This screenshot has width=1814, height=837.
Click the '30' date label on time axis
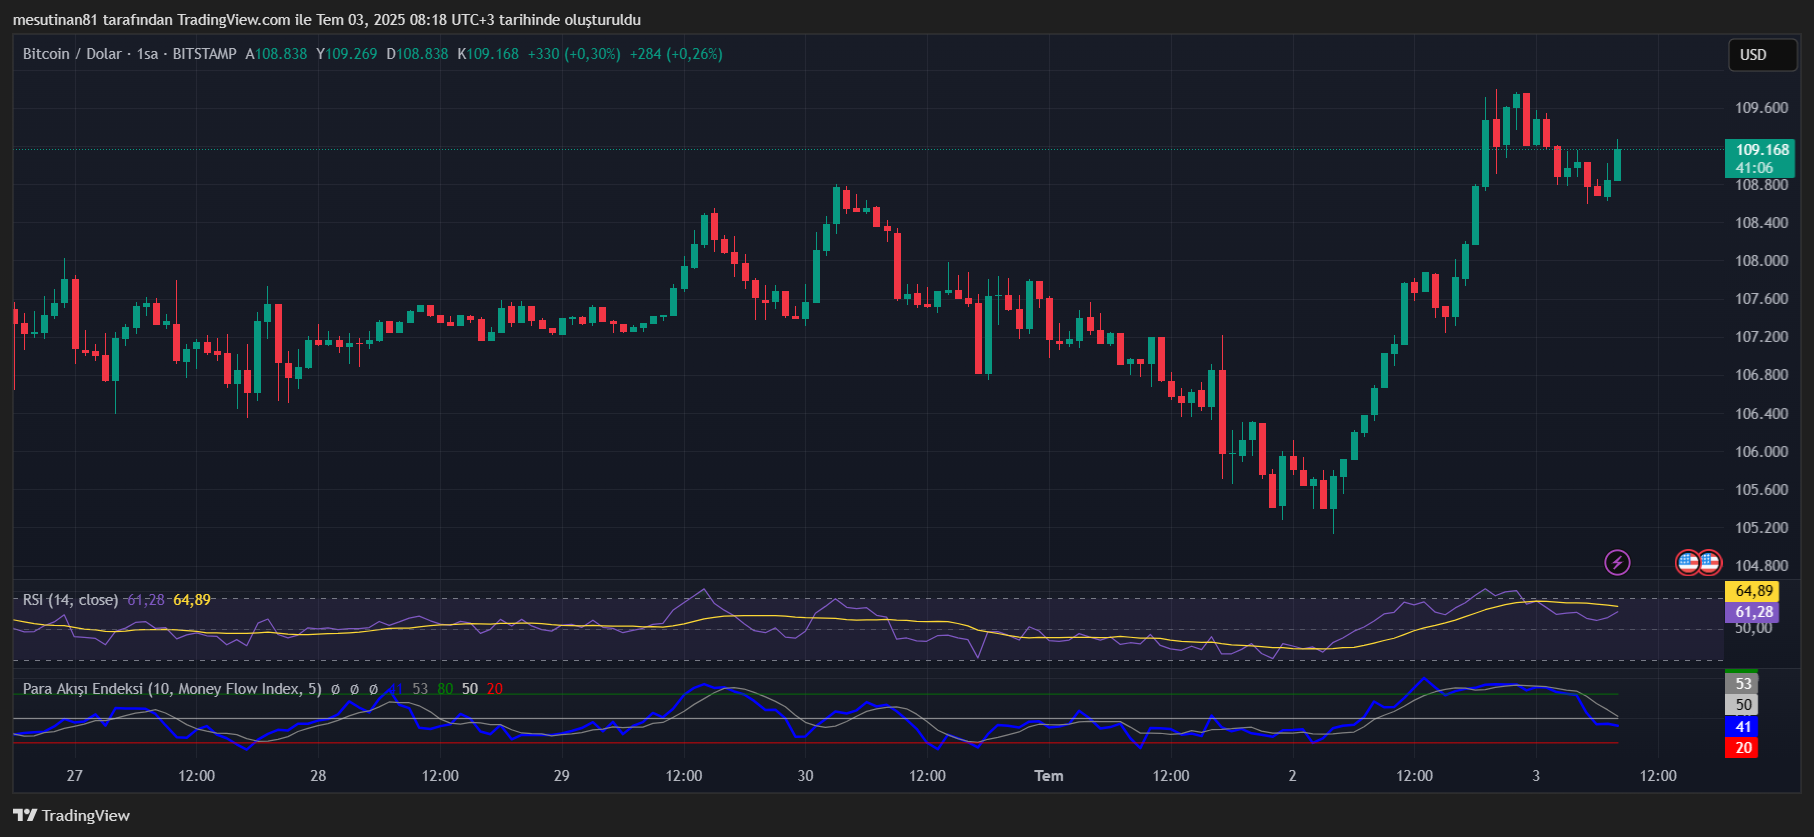(805, 776)
